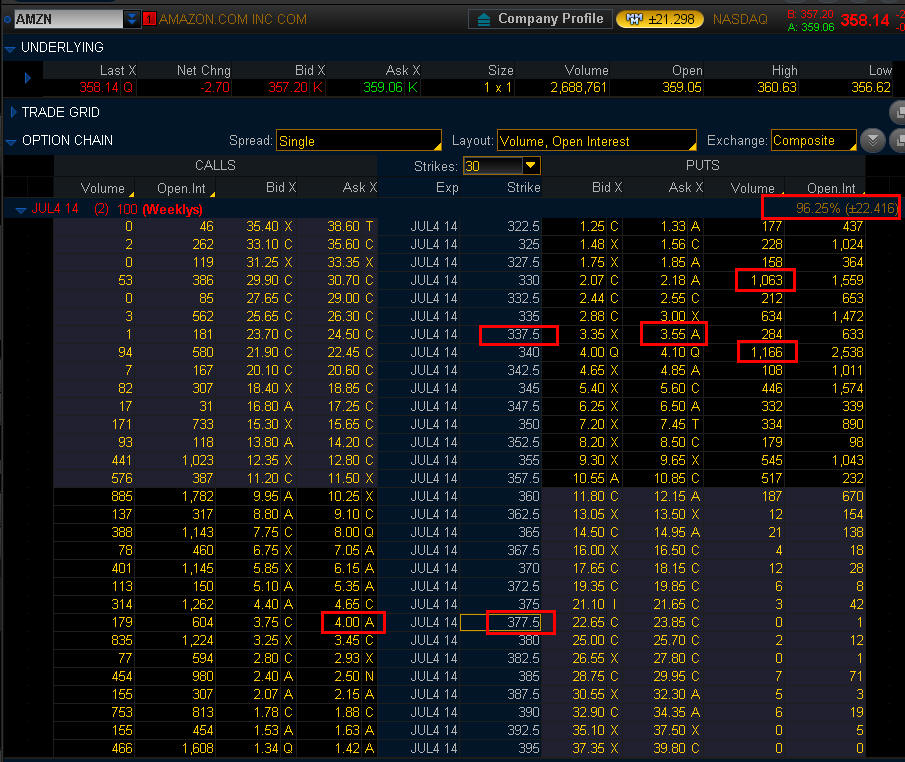Collapse the OPTION CHAIN section

(x=10, y=141)
